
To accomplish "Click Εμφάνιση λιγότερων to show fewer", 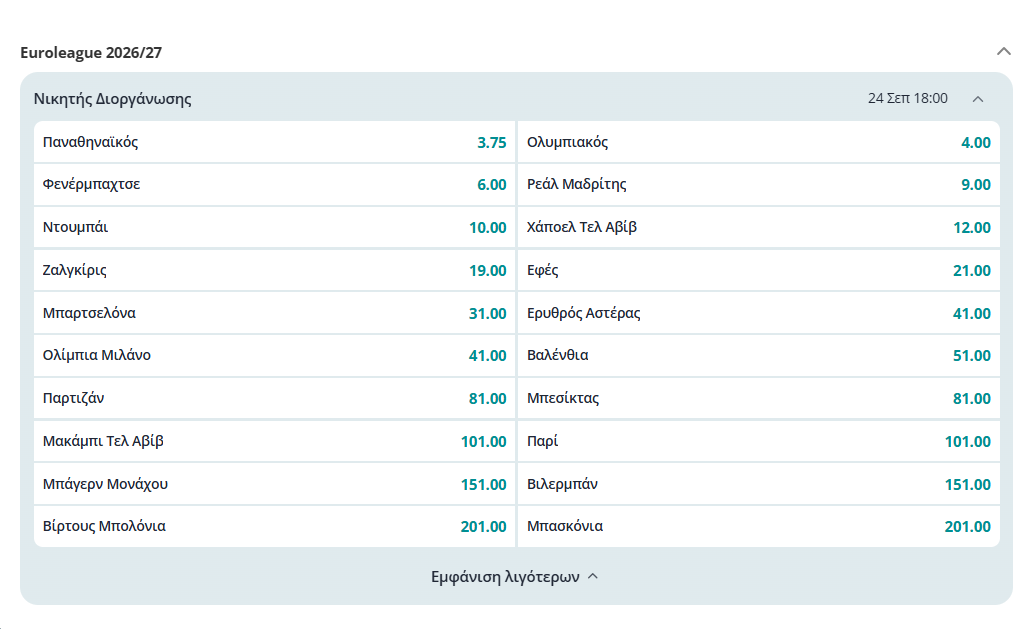I will (x=514, y=576).
